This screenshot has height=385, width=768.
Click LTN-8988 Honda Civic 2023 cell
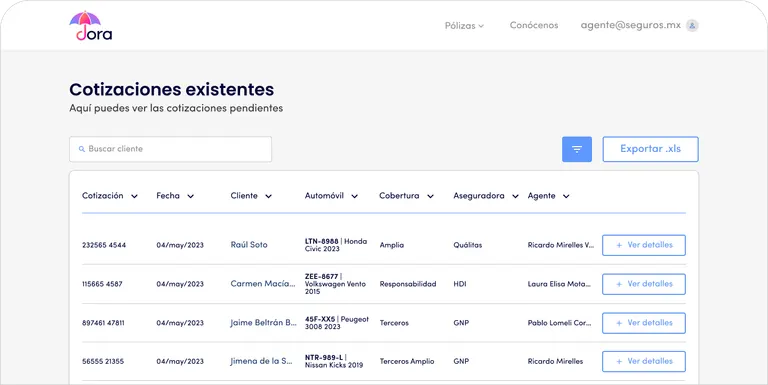(x=336, y=245)
